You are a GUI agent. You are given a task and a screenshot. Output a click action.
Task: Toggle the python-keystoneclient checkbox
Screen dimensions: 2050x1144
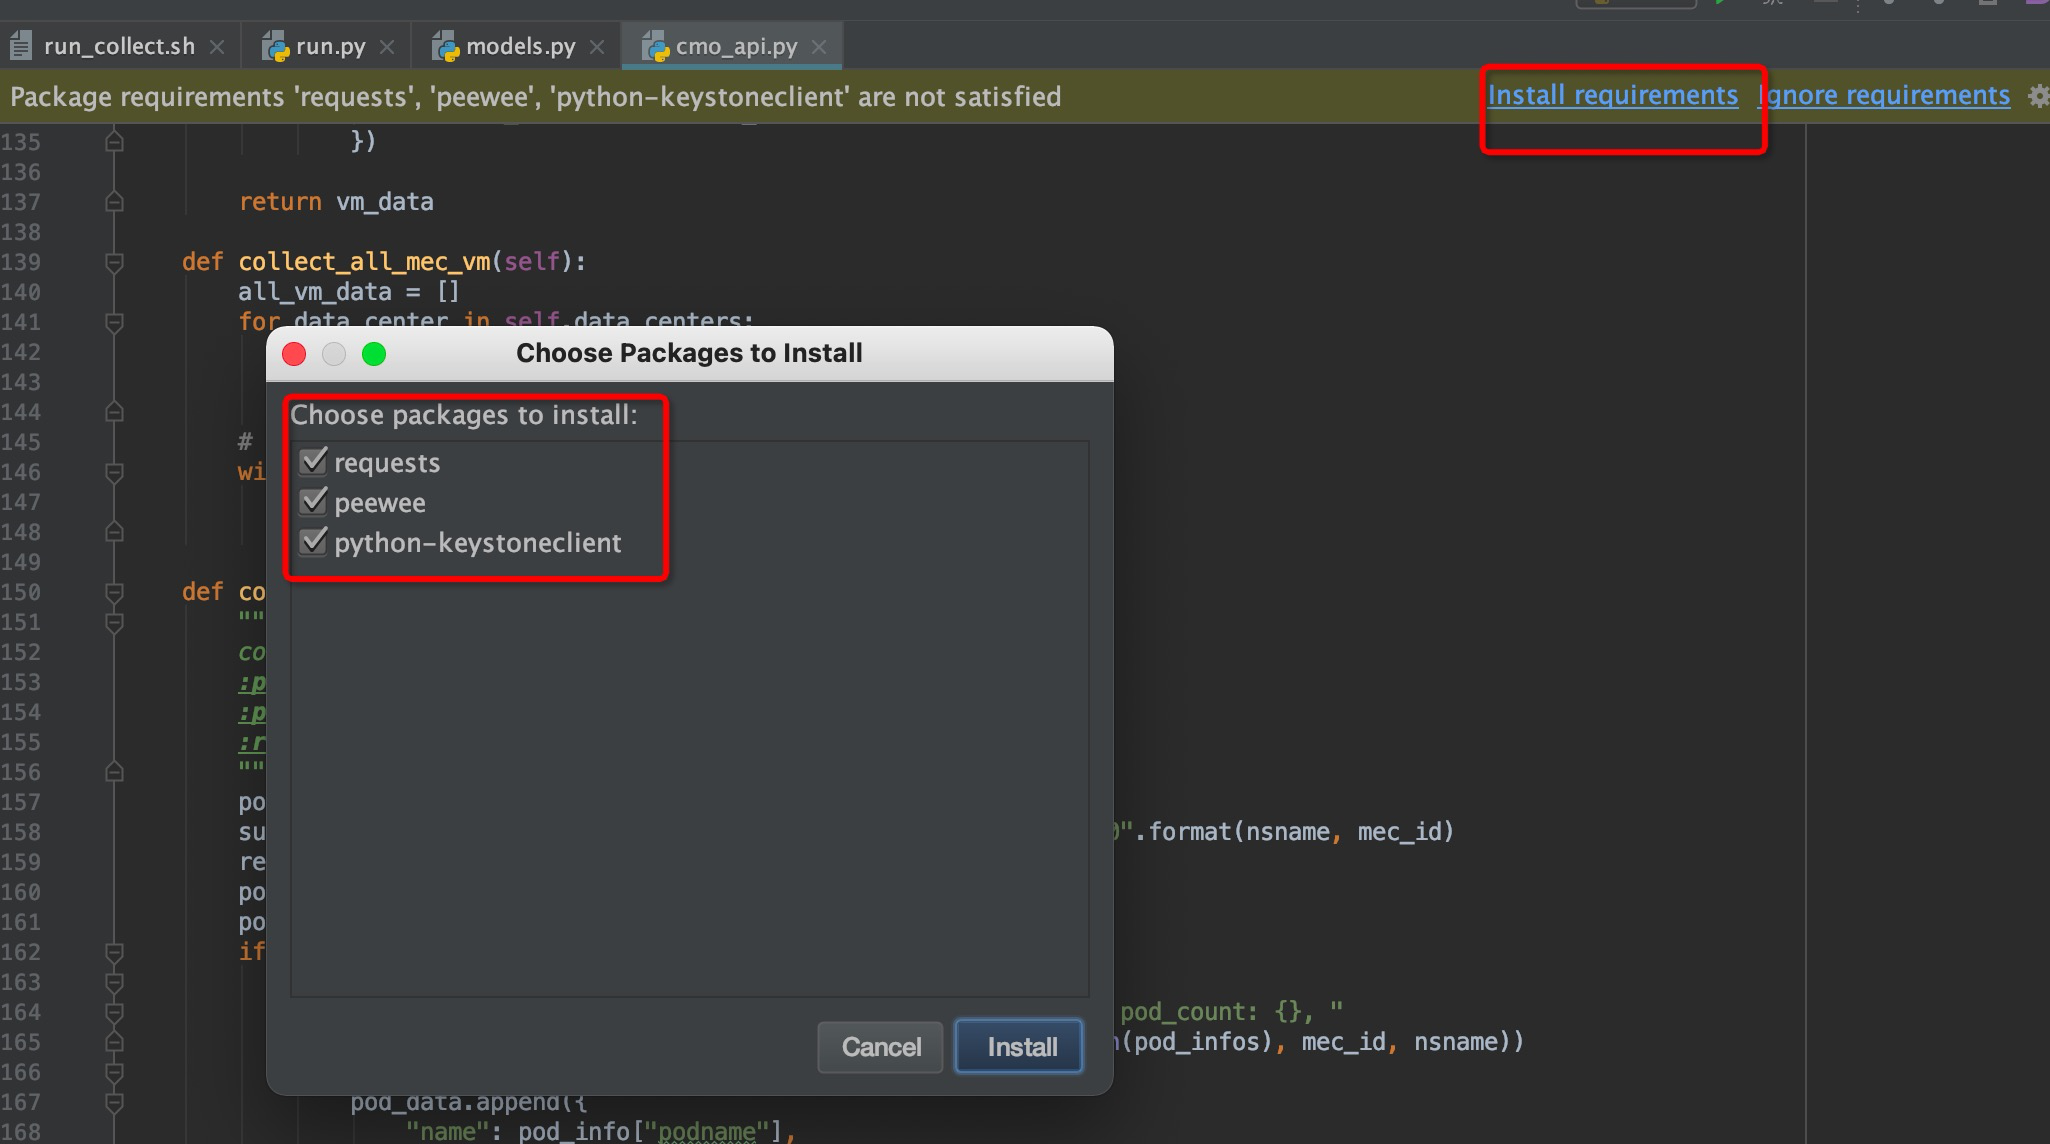(314, 541)
